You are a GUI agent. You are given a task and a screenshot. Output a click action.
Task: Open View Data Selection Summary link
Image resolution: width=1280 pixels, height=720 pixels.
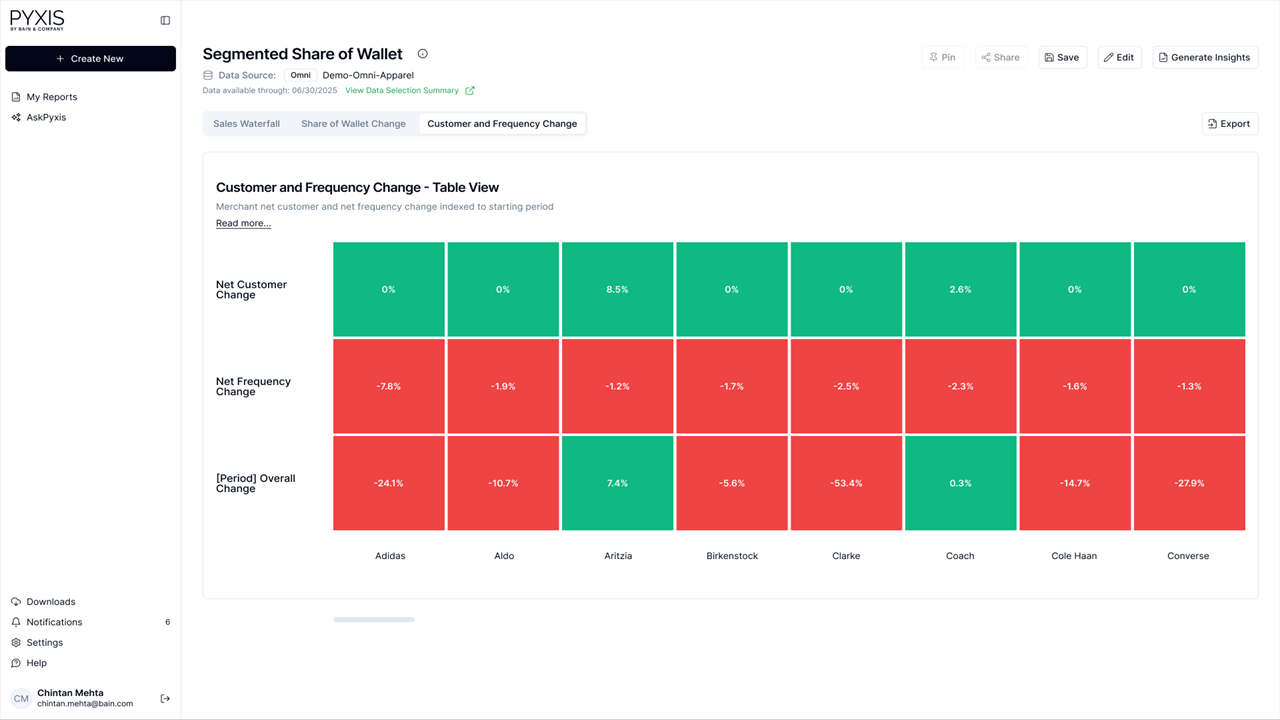click(x=409, y=90)
